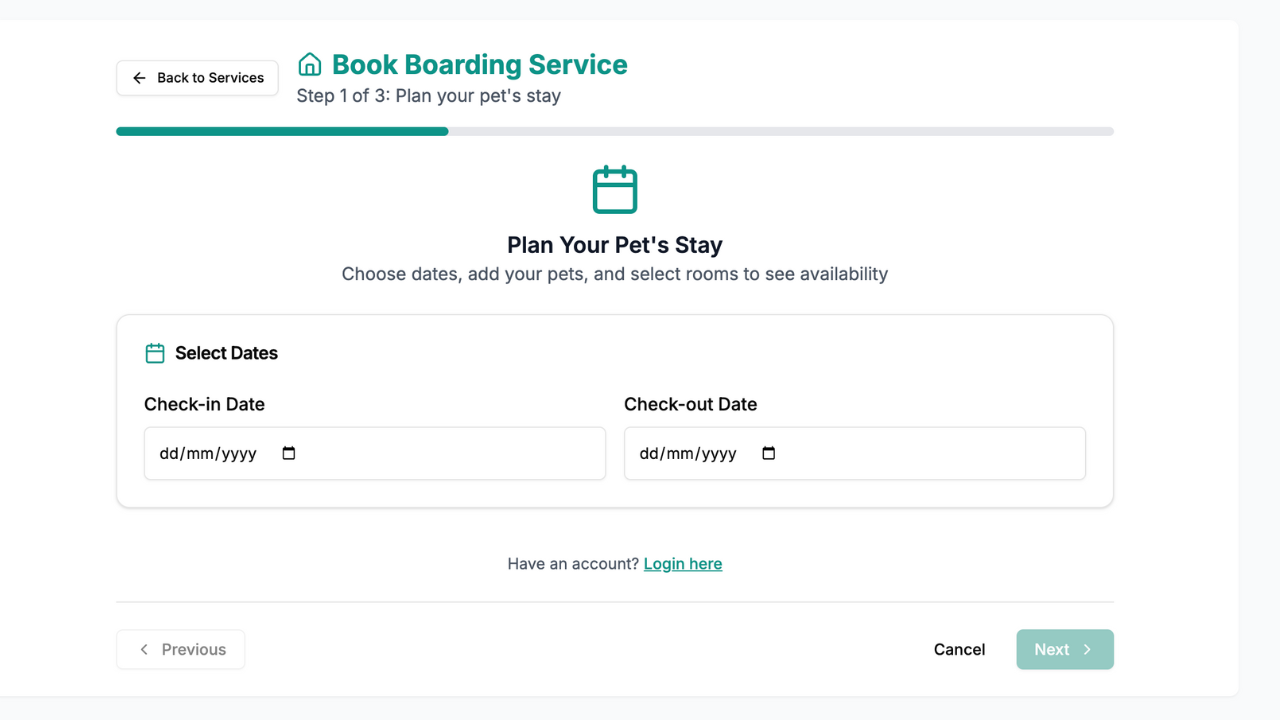Click the Select Dates section header
This screenshot has height=720, width=1280.
(x=225, y=352)
